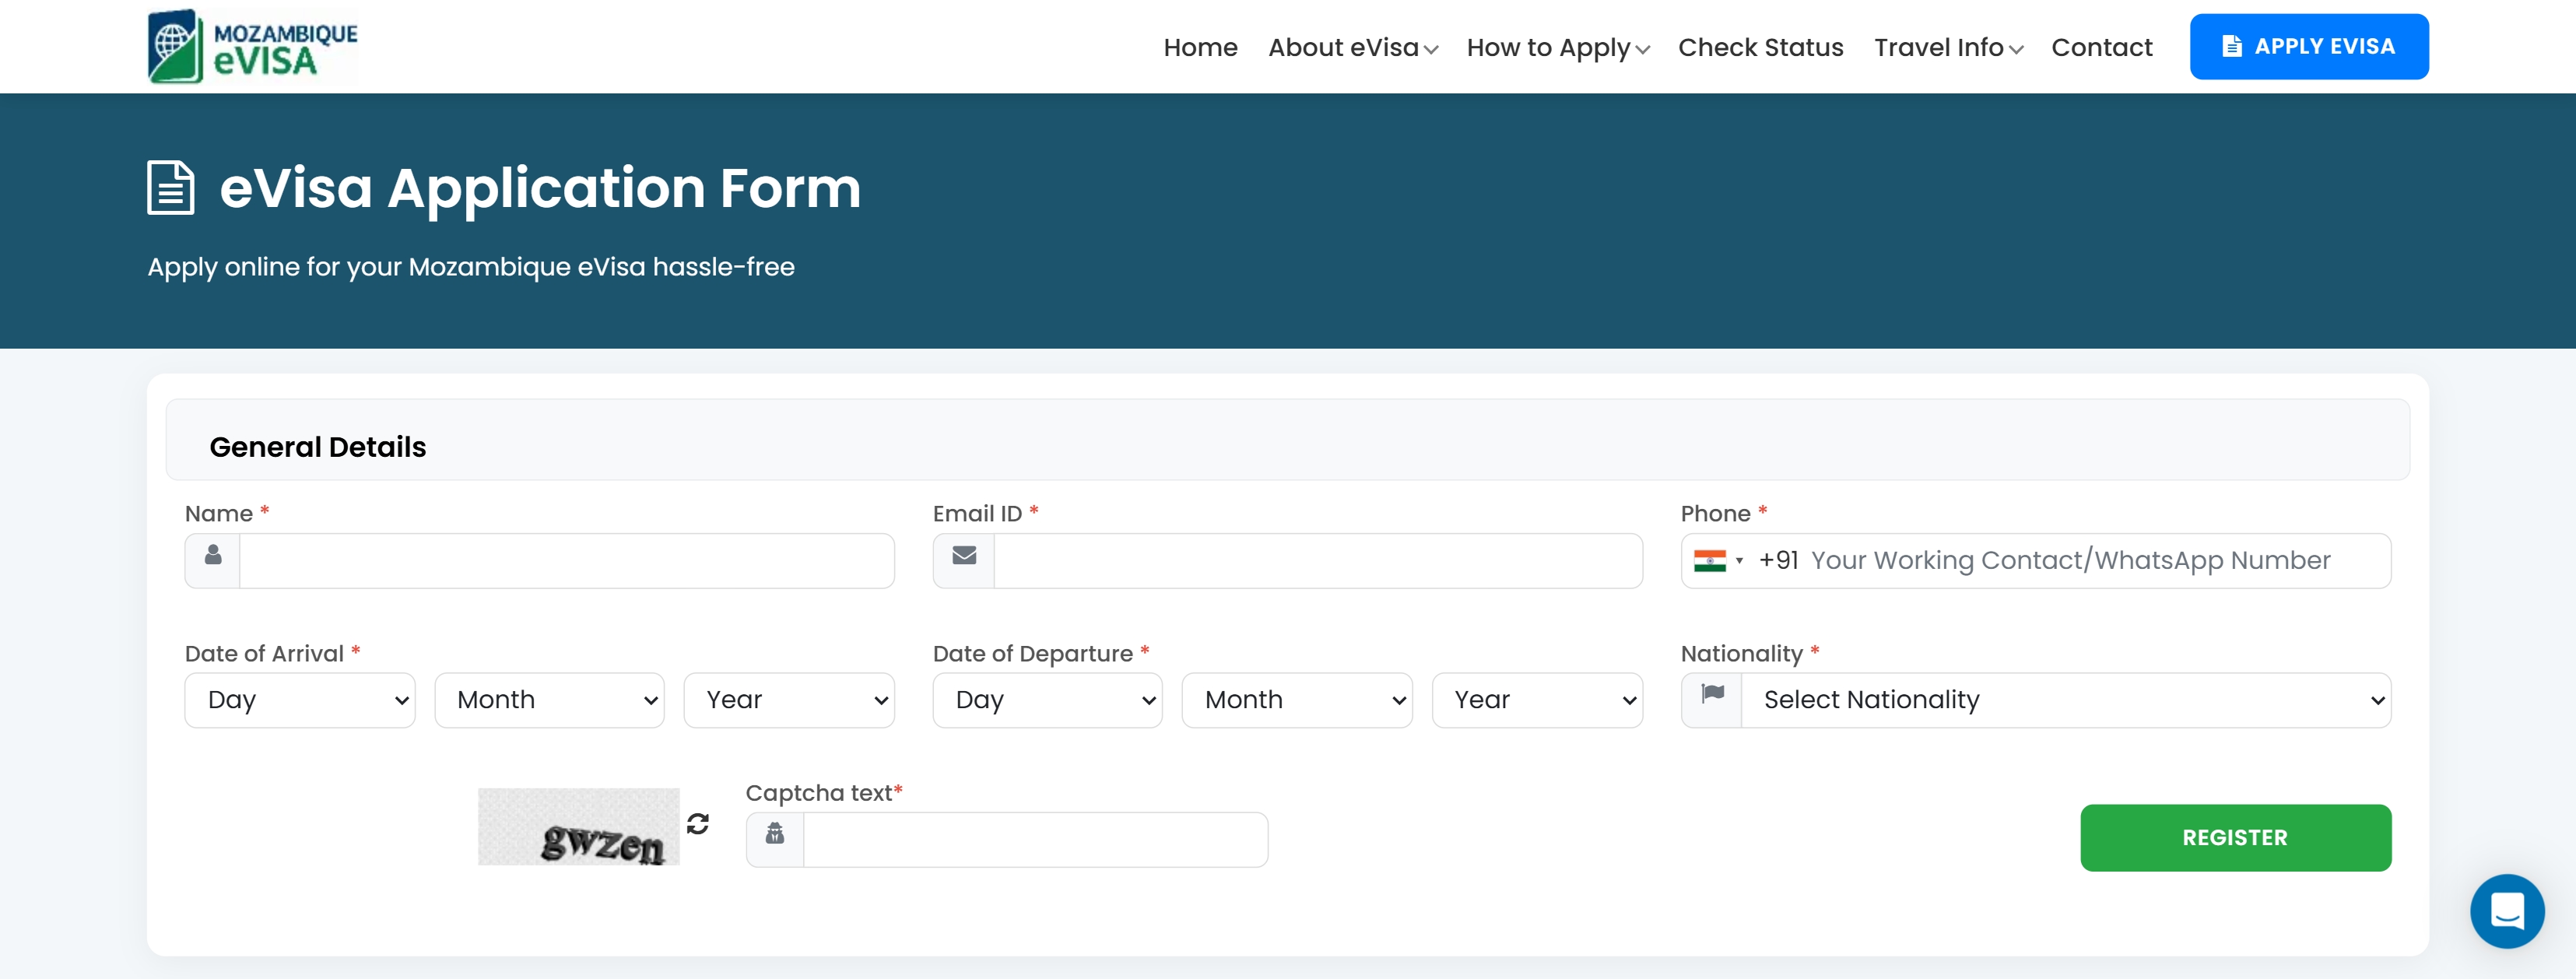
Task: Open the Date of Arrival Day dropdown
Action: click(300, 700)
